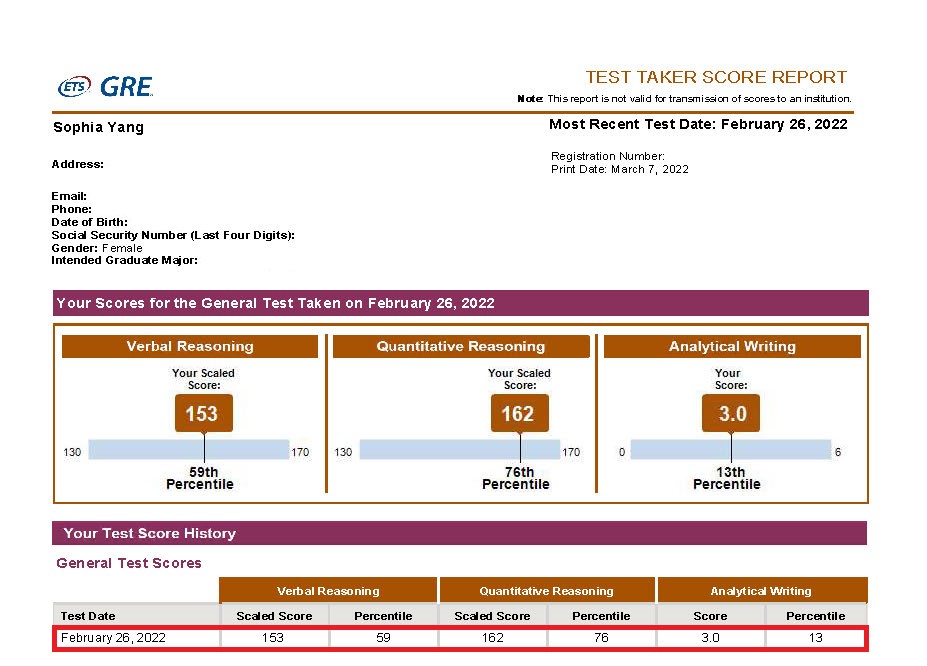Click the 3.0 Analytical Writing score badge

731,413
